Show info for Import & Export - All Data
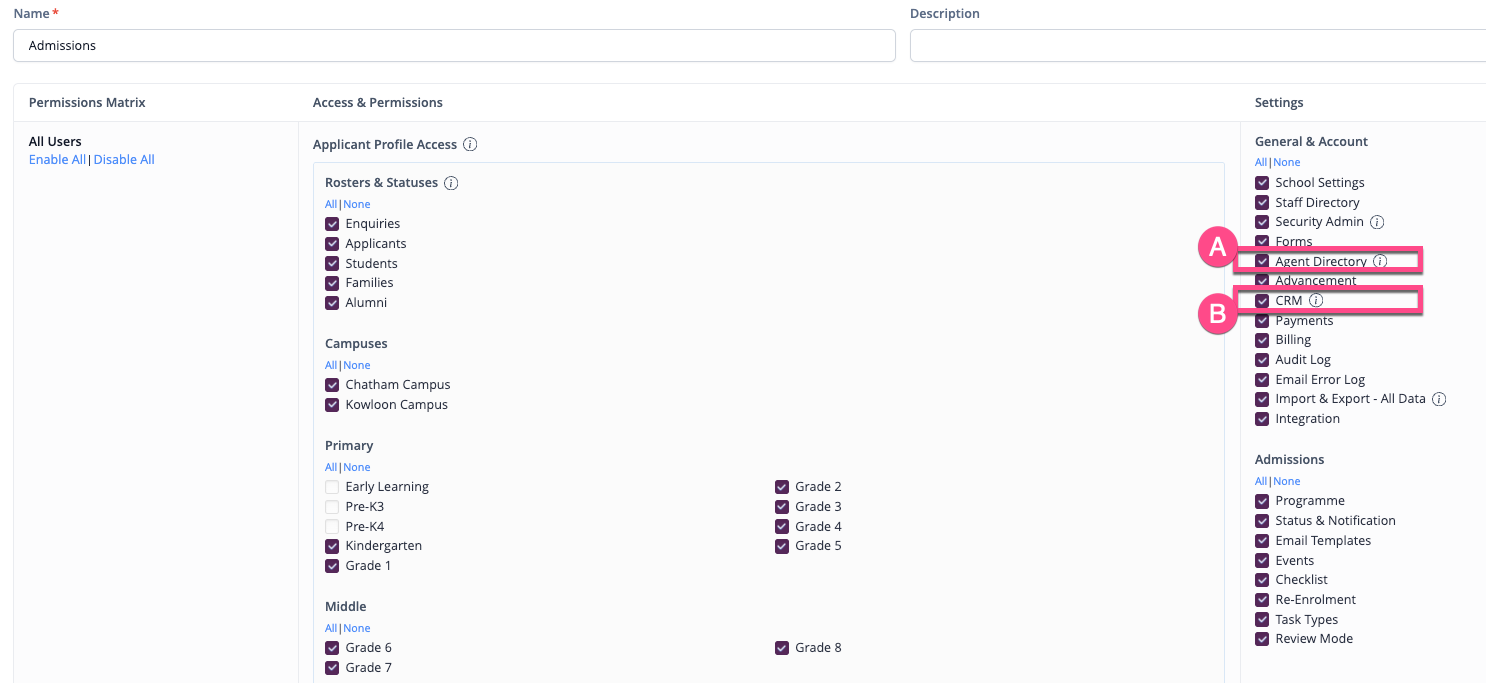The image size is (1486, 683). (1439, 399)
